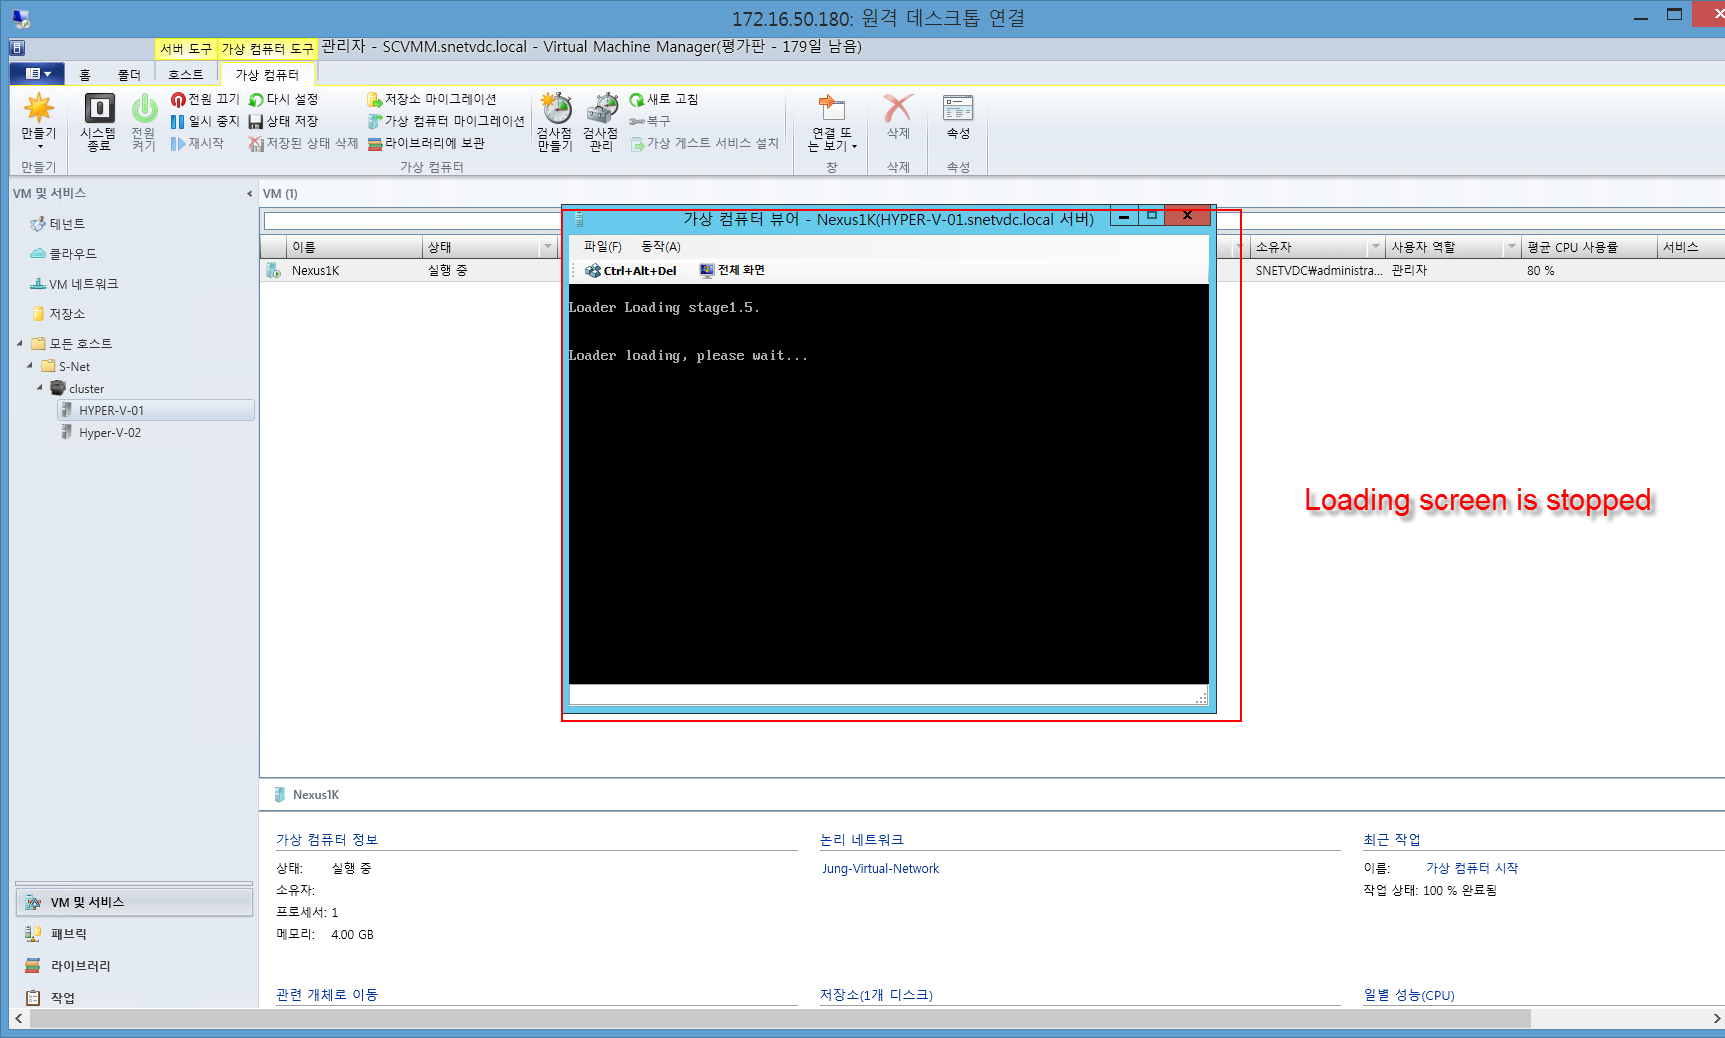1725x1038 pixels.
Task: Click 재시작 resume
Action: coord(197,143)
